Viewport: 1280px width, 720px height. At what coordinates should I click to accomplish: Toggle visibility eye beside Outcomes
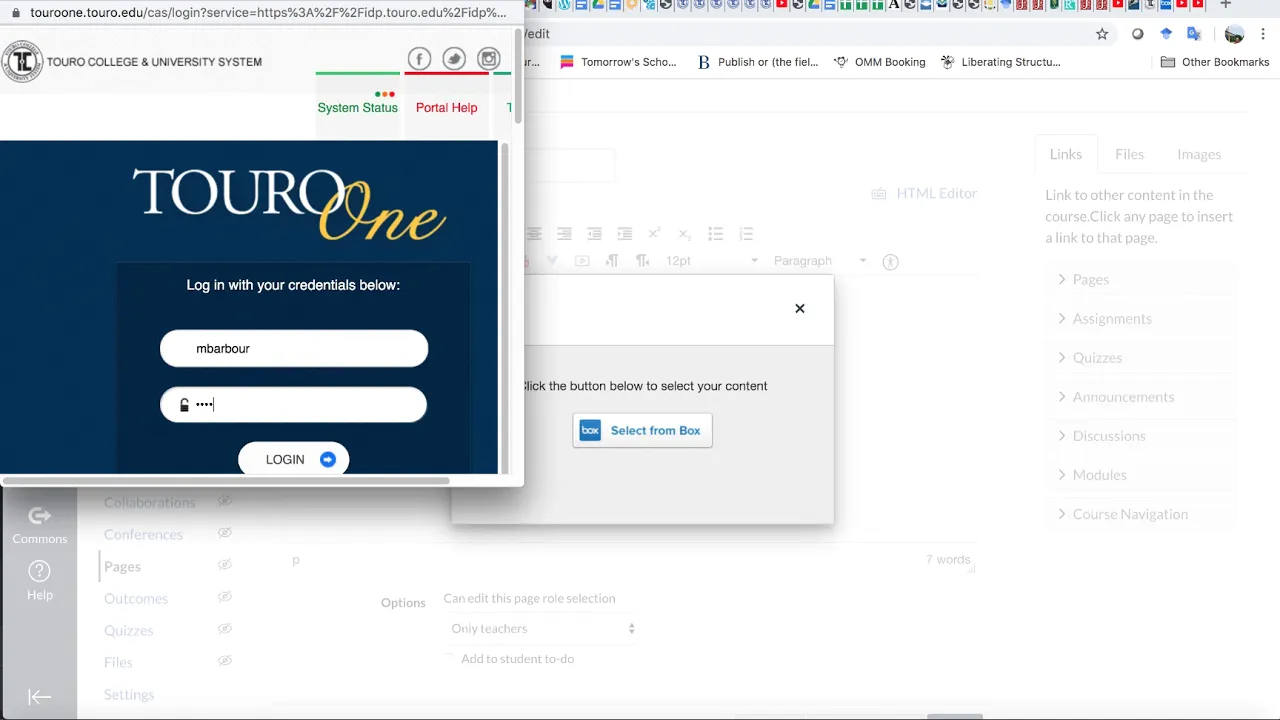tap(225, 597)
